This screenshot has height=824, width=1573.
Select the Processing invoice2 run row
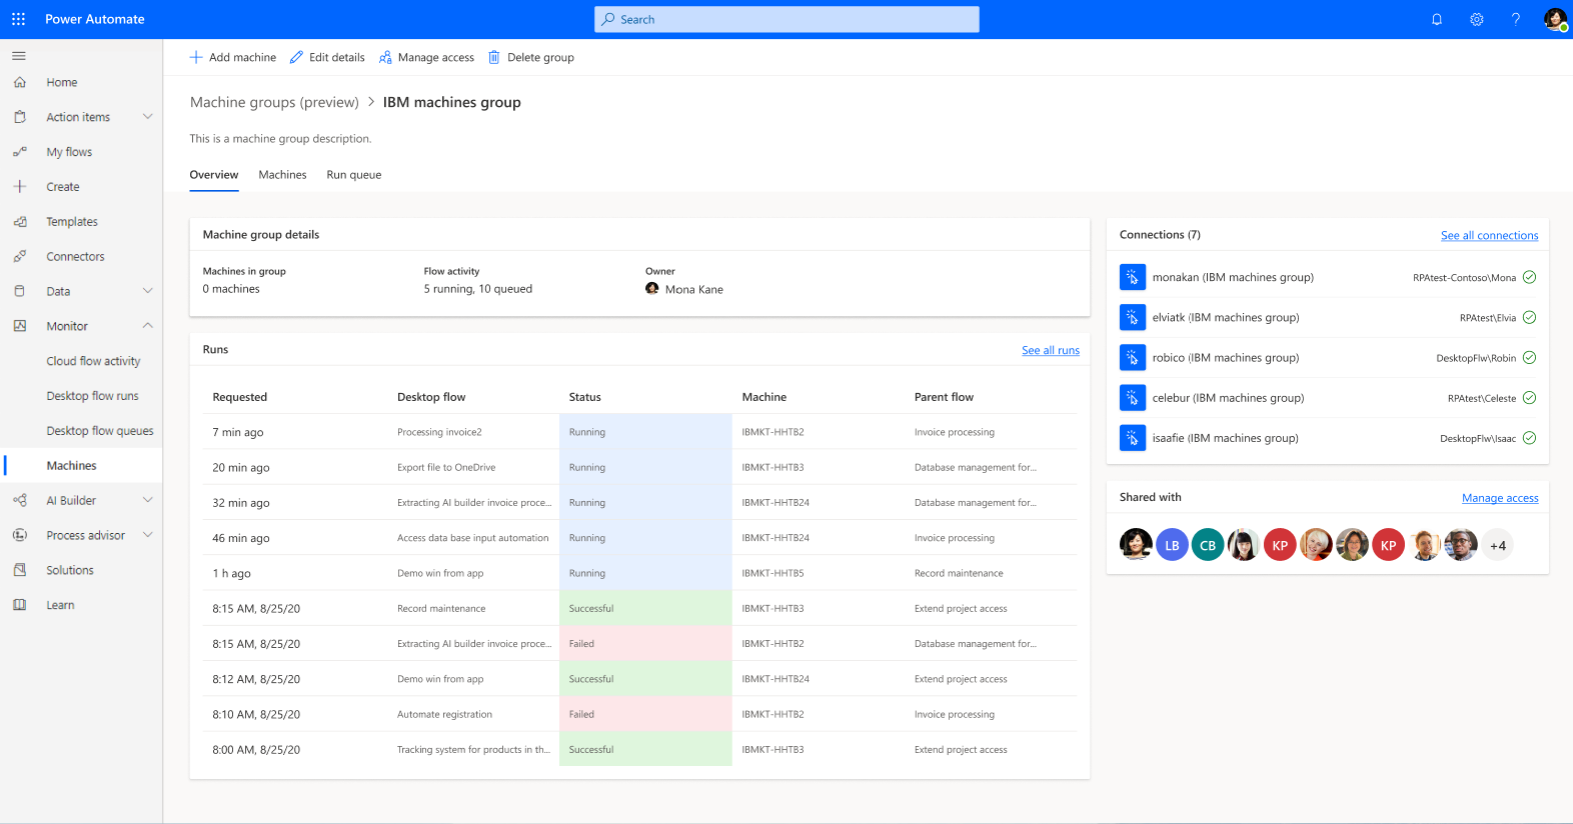coord(639,432)
